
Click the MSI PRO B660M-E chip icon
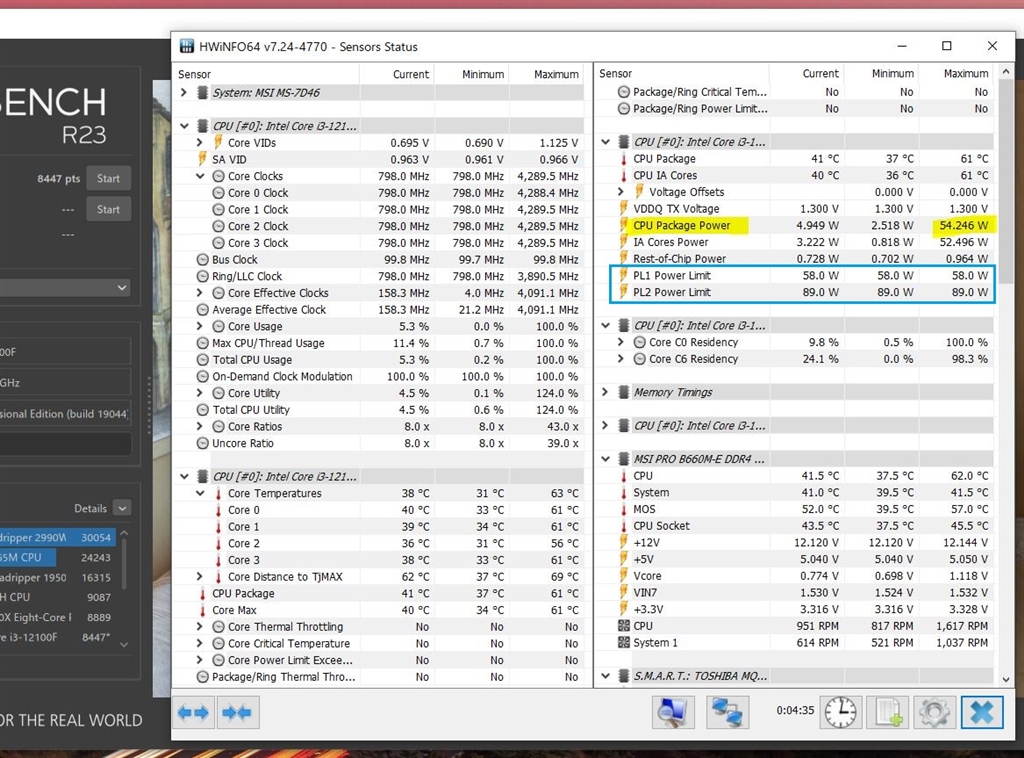(624, 459)
